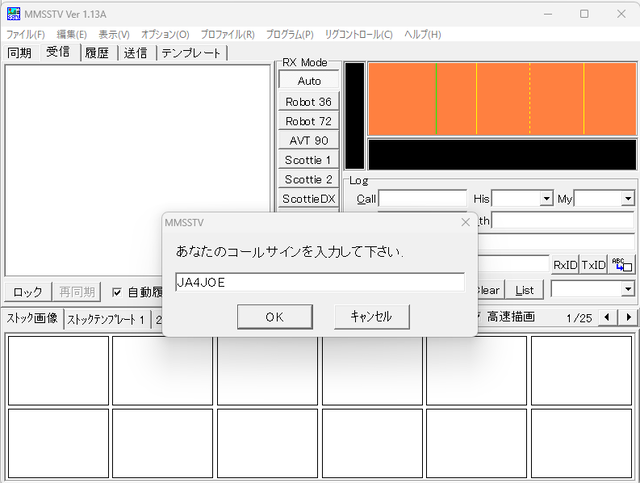Select Scottie 1 RX mode
Screen dimensions: 640x483
[x=309, y=160]
